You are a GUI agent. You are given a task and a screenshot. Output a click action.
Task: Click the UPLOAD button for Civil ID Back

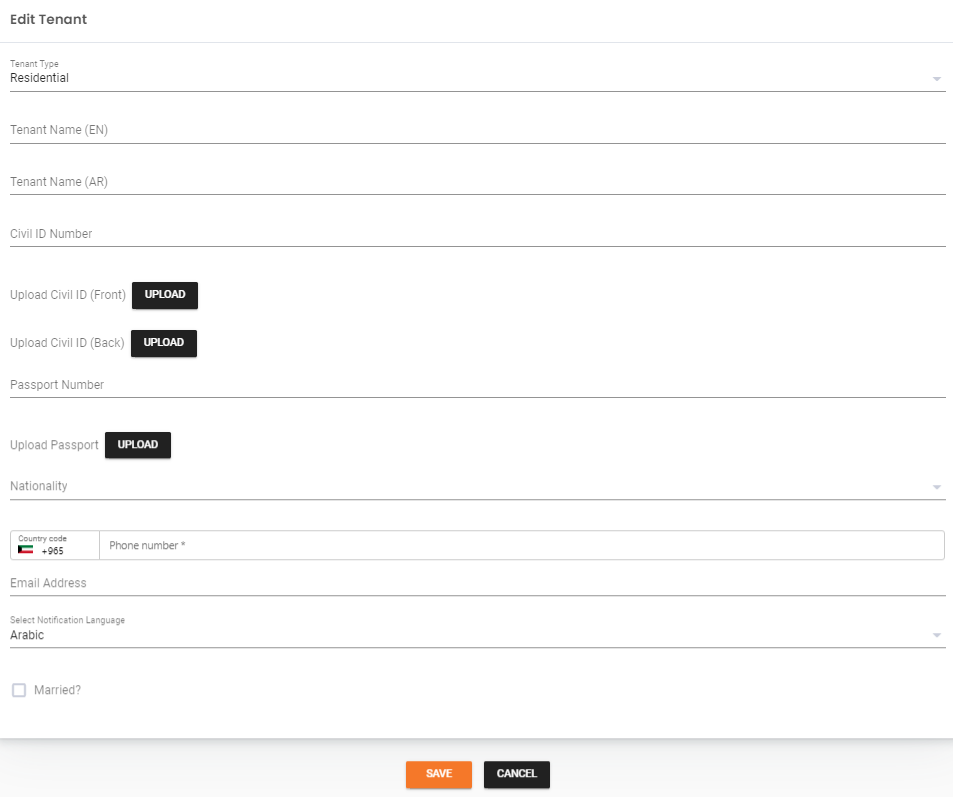coord(163,343)
